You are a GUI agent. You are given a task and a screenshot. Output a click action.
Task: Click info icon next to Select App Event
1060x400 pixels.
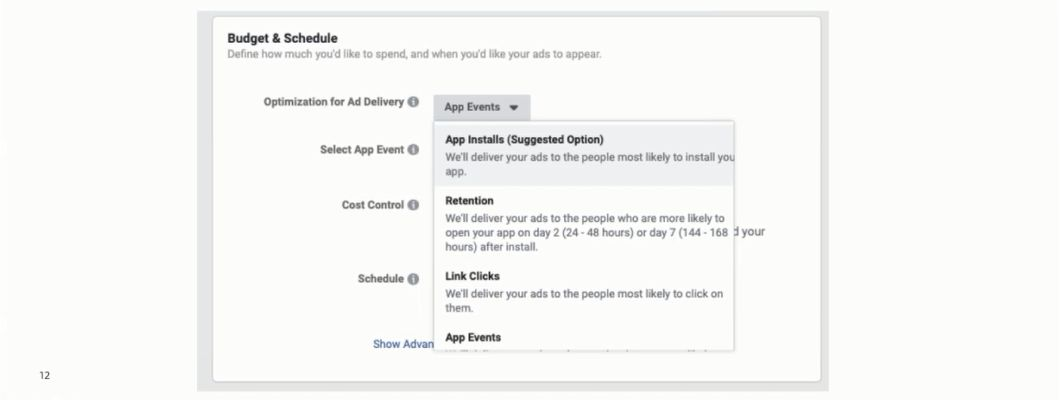(x=413, y=150)
